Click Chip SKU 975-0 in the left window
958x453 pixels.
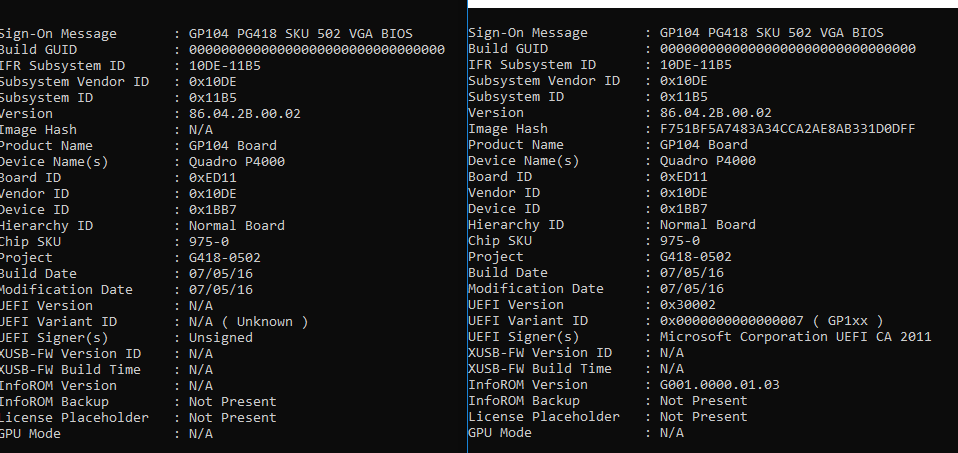[x=209, y=242]
